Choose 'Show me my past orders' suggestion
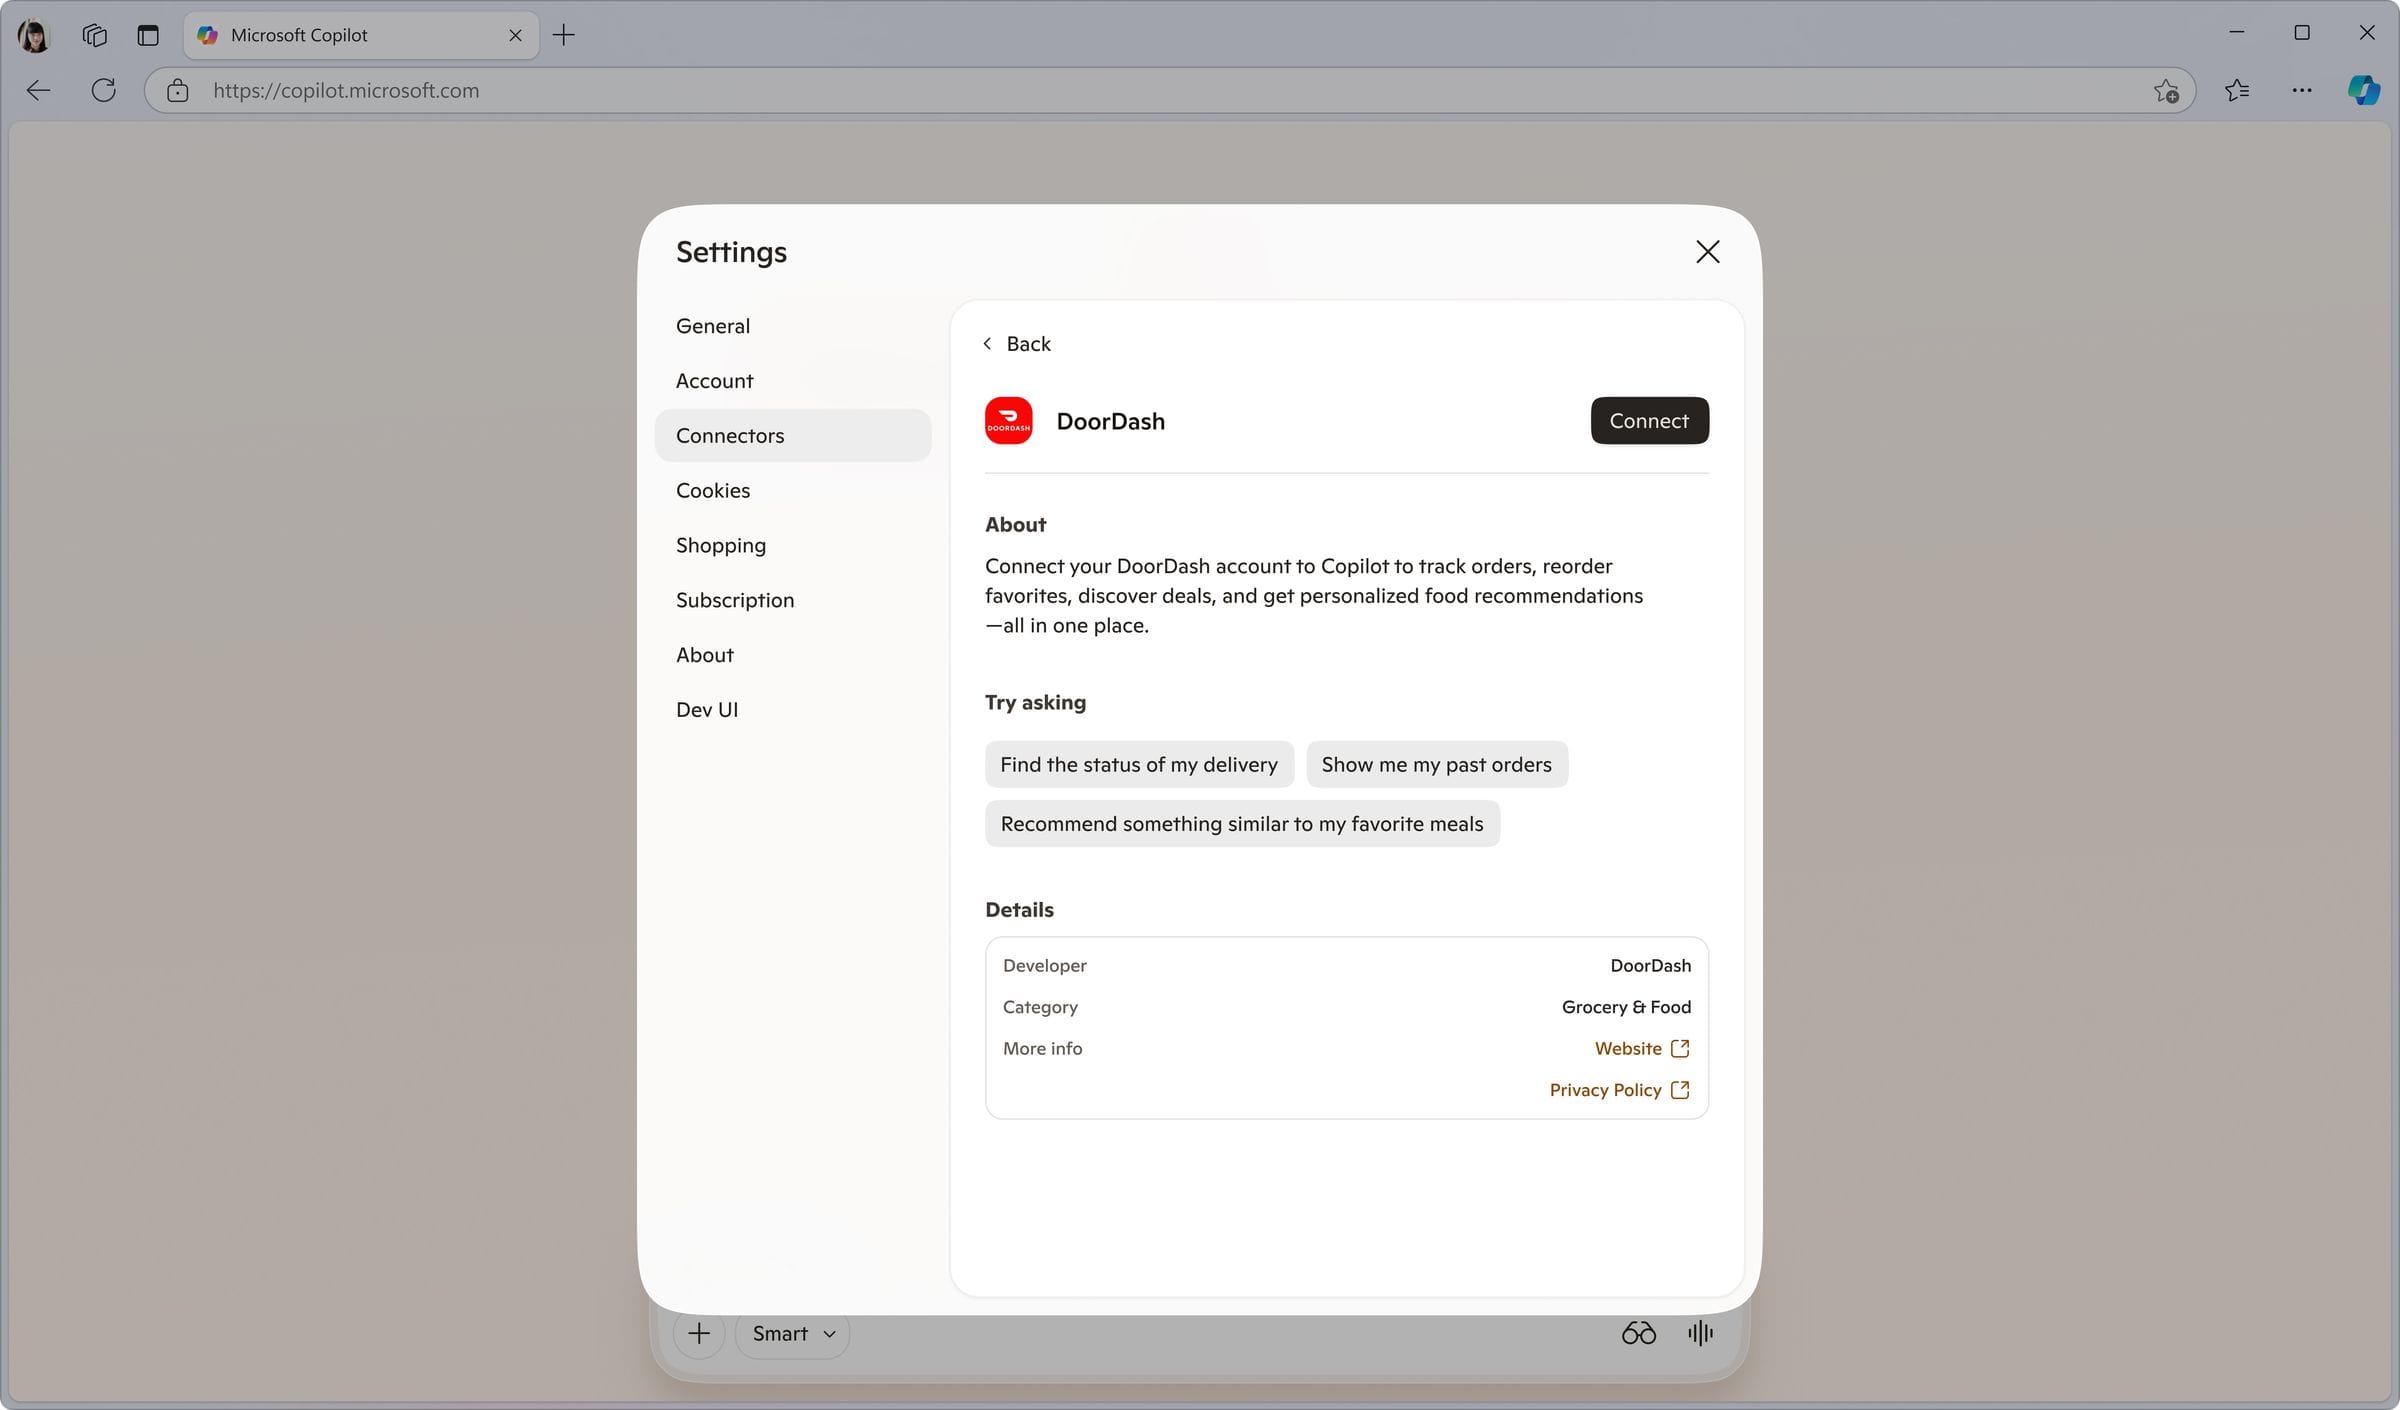Image resolution: width=2400 pixels, height=1410 pixels. point(1436,765)
